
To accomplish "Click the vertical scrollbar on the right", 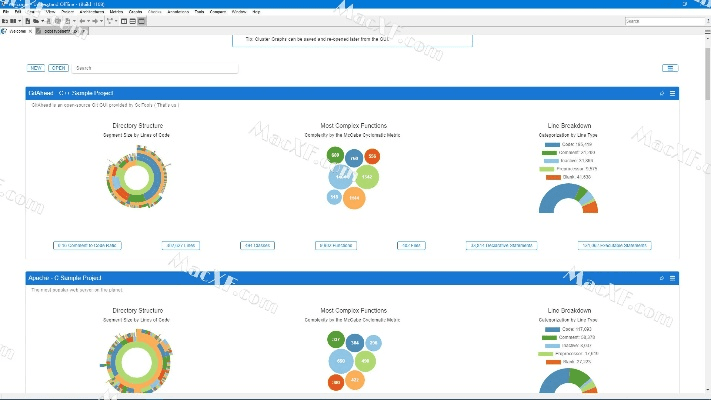I will click(x=706, y=100).
